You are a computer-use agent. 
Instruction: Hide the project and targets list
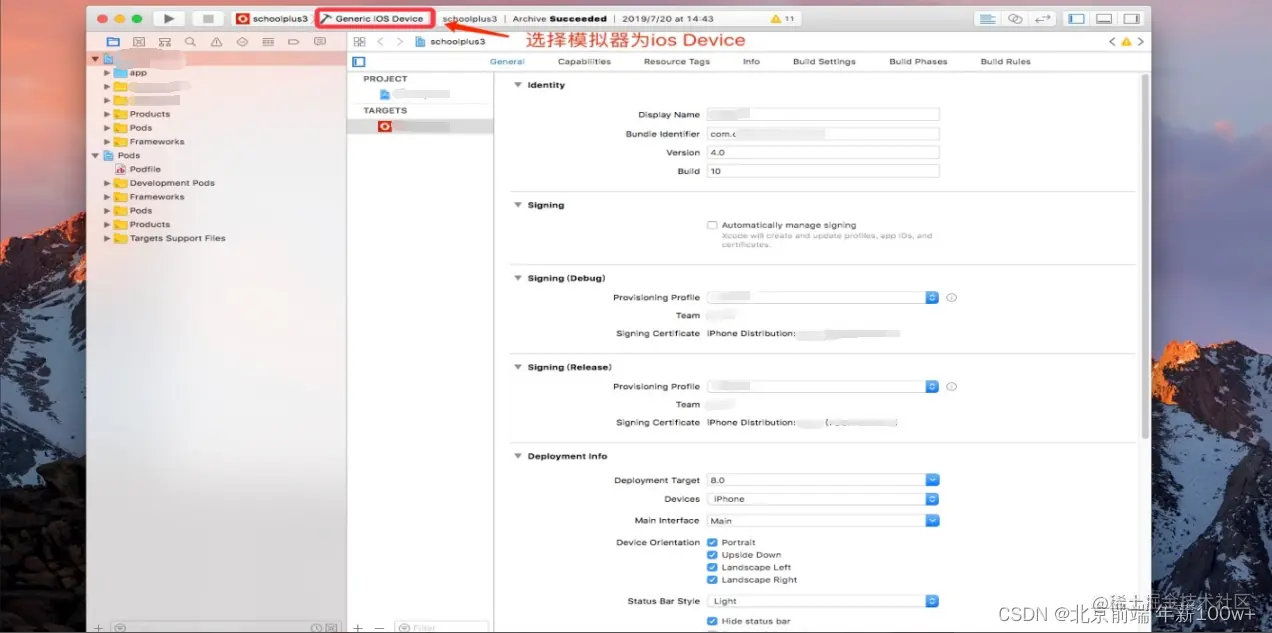pyautogui.click(x=360, y=62)
